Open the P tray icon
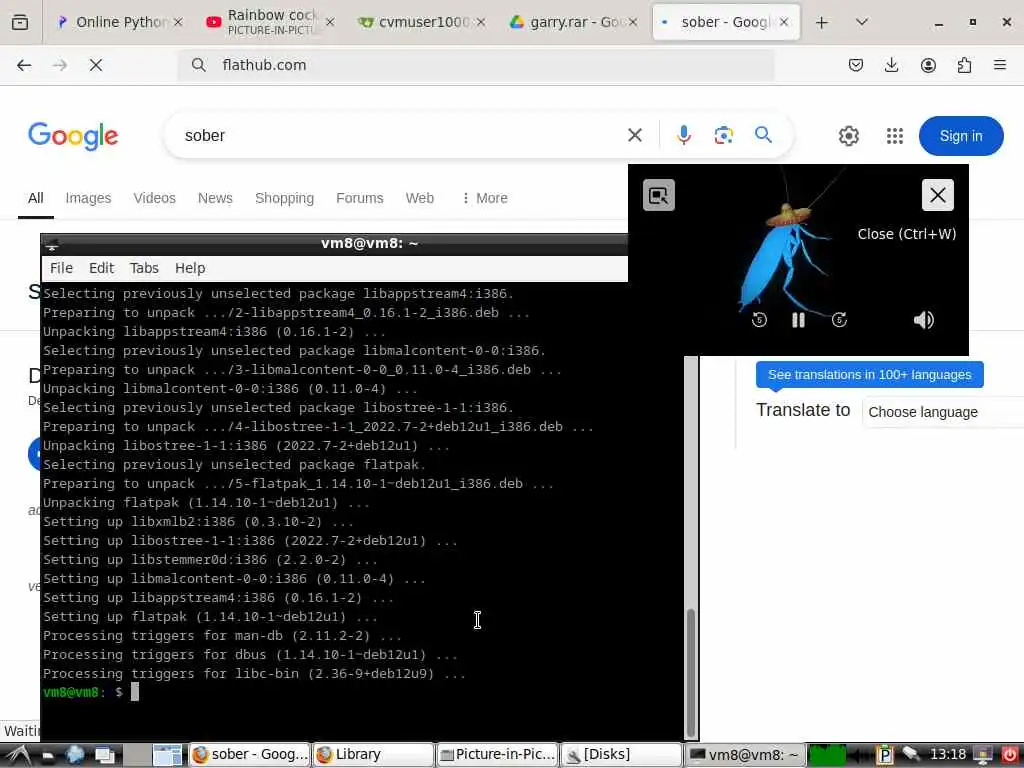The height and width of the screenshot is (768, 1024). click(x=884, y=755)
